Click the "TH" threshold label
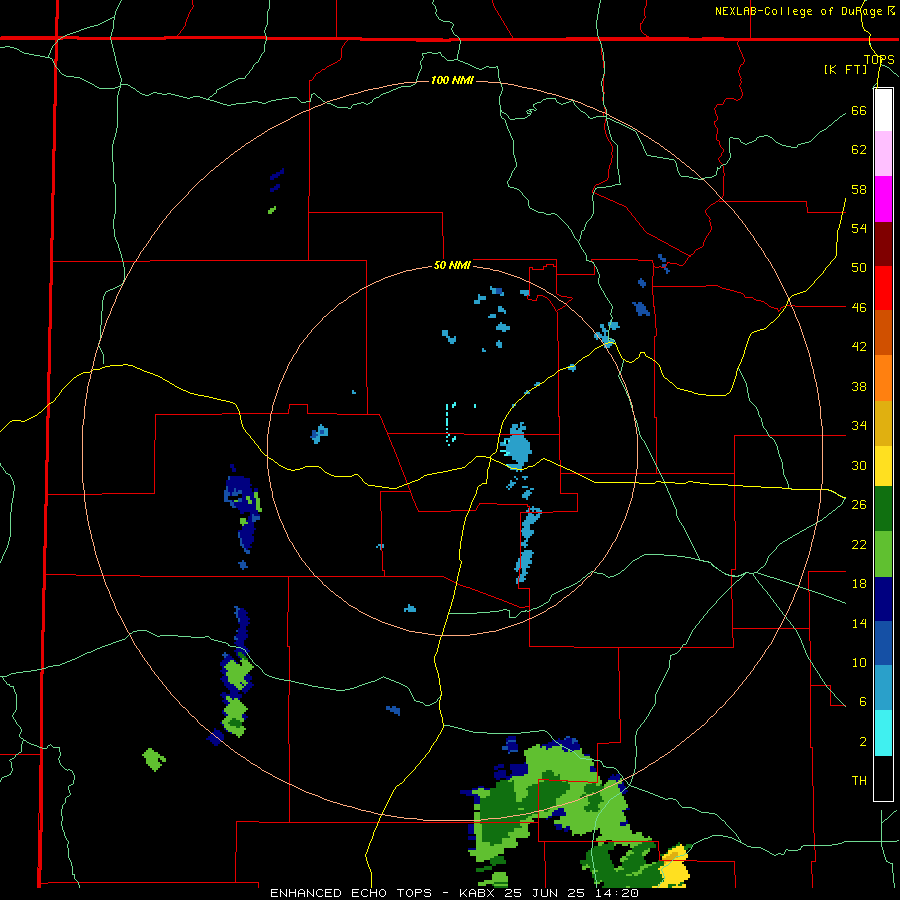The height and width of the screenshot is (900, 900). click(859, 780)
